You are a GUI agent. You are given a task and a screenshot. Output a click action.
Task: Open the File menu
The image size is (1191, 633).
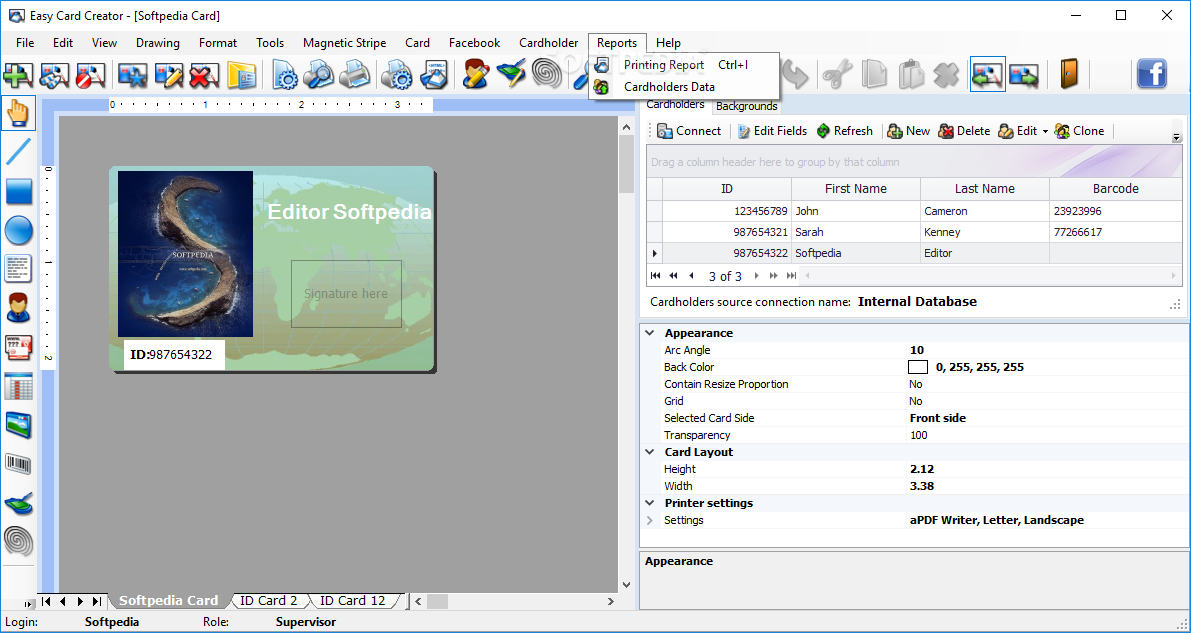pos(25,43)
